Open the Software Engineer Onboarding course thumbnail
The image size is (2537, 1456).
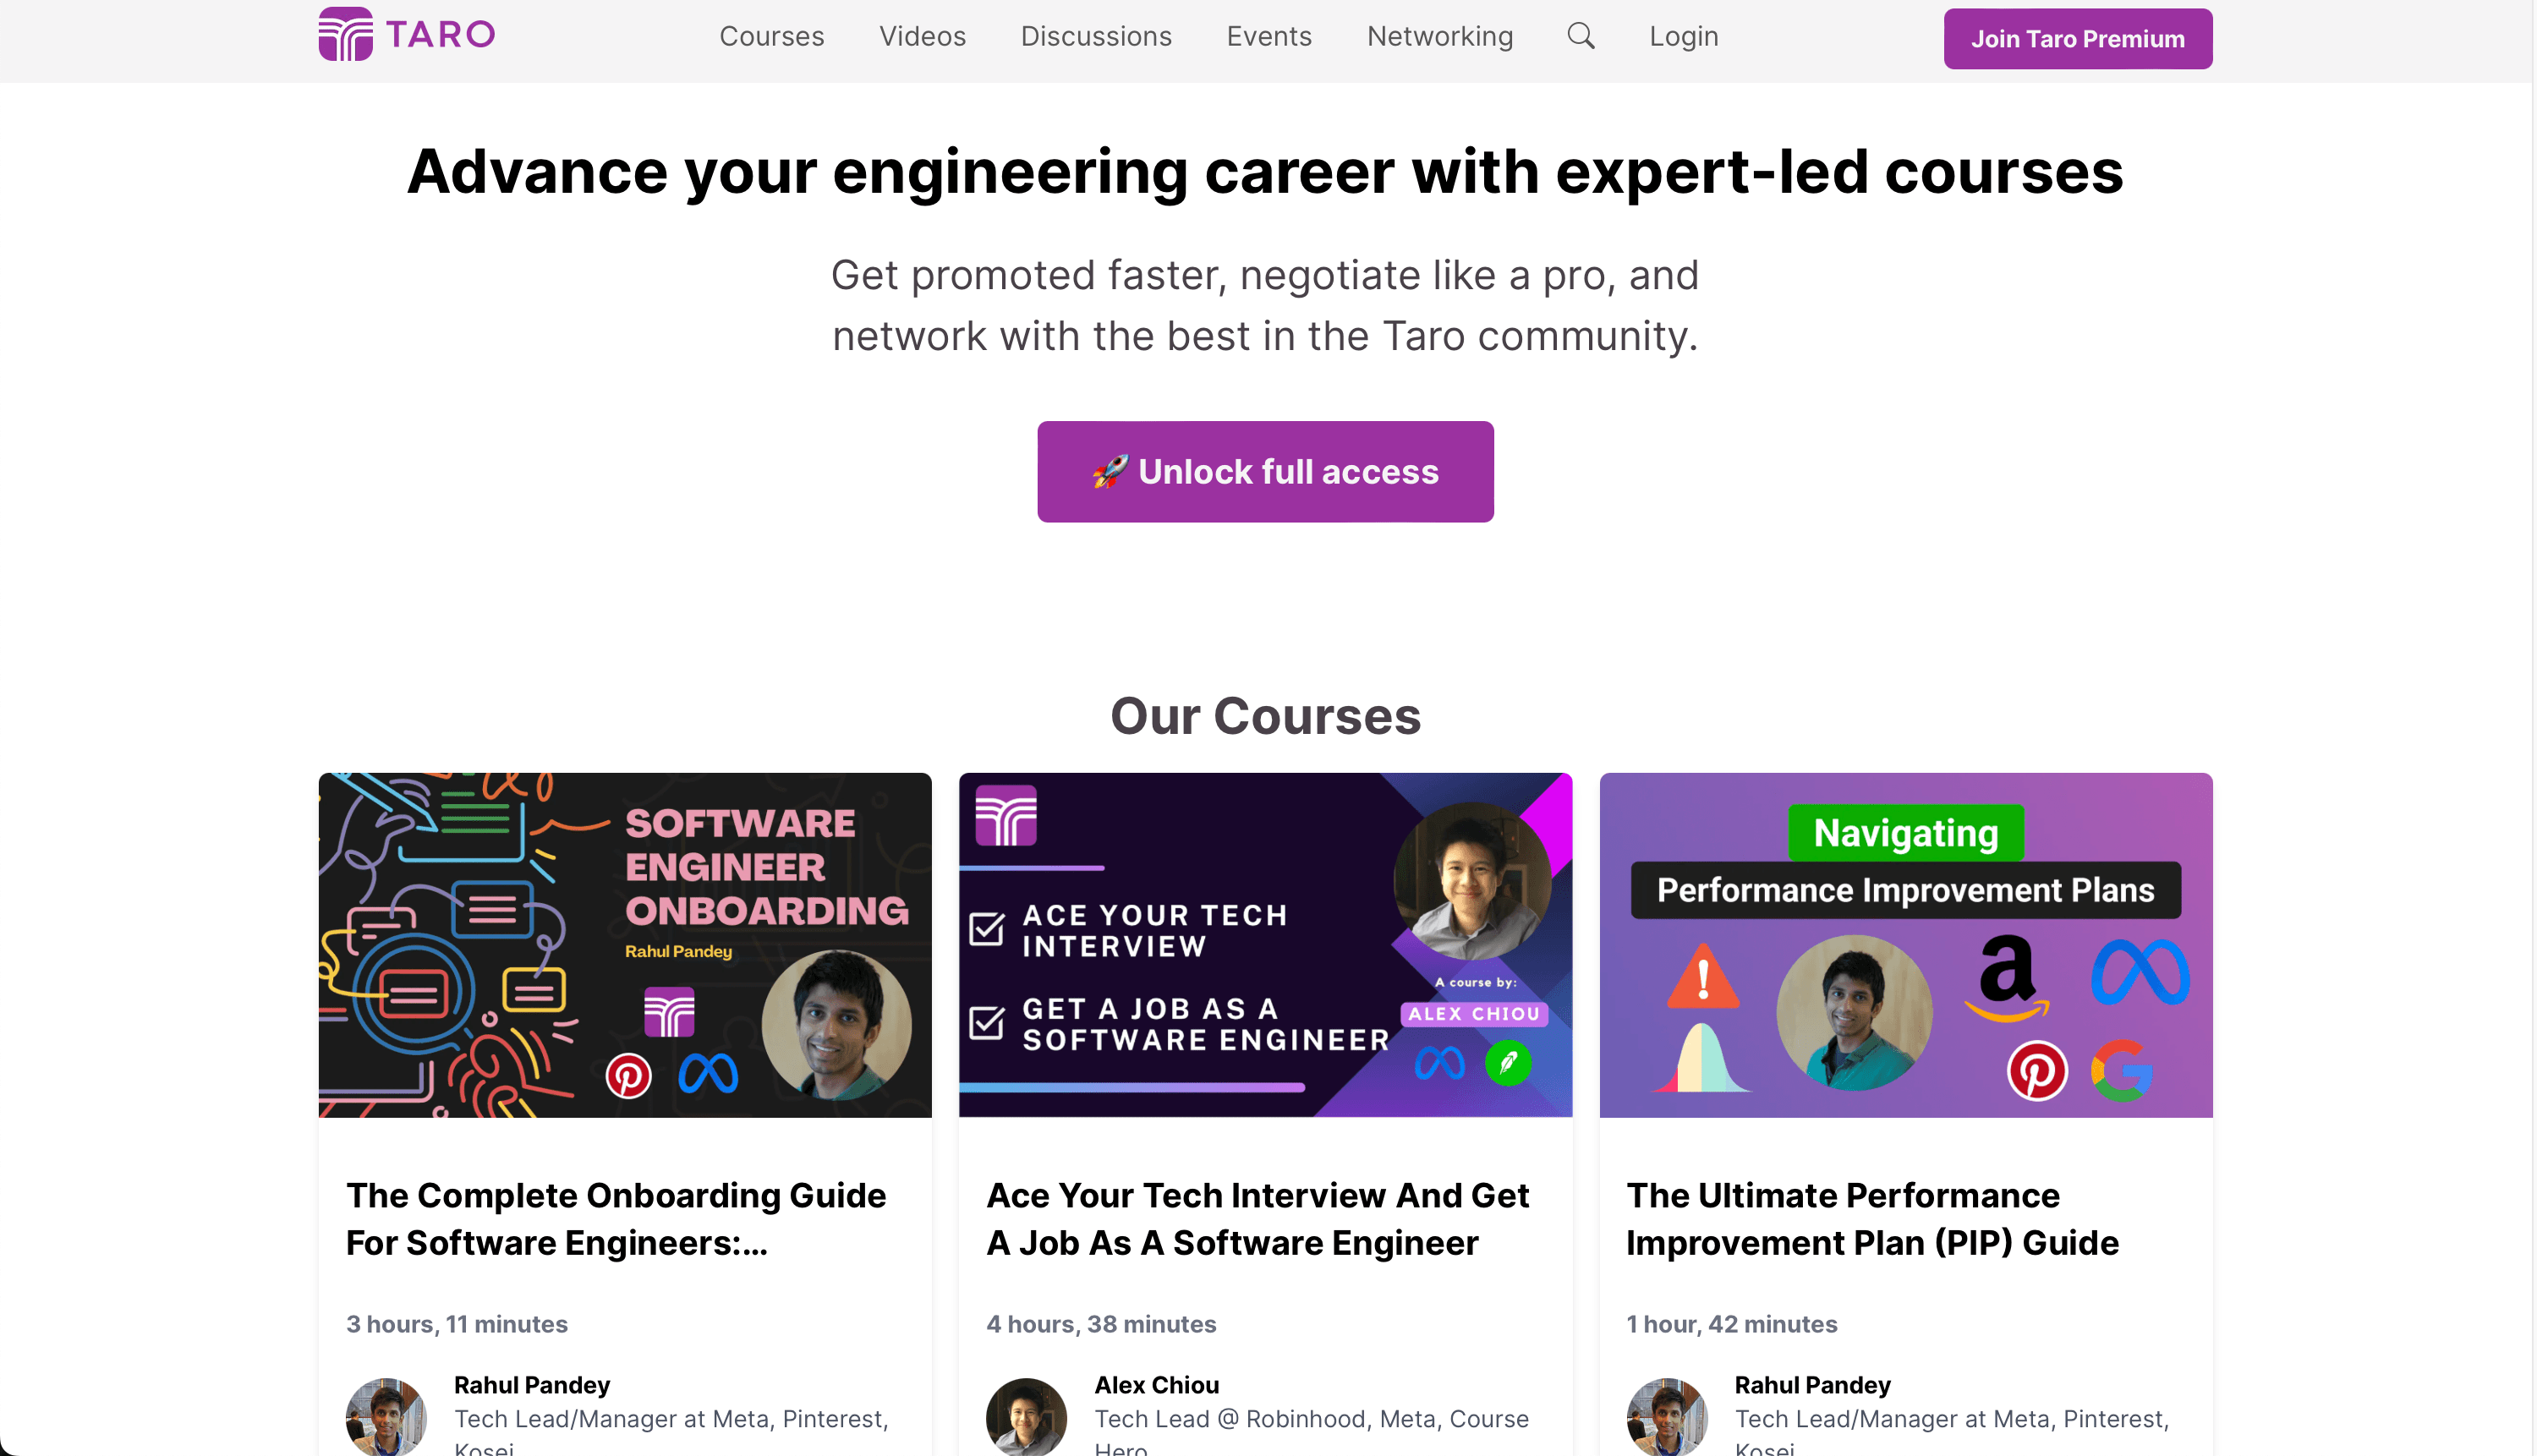coord(625,944)
